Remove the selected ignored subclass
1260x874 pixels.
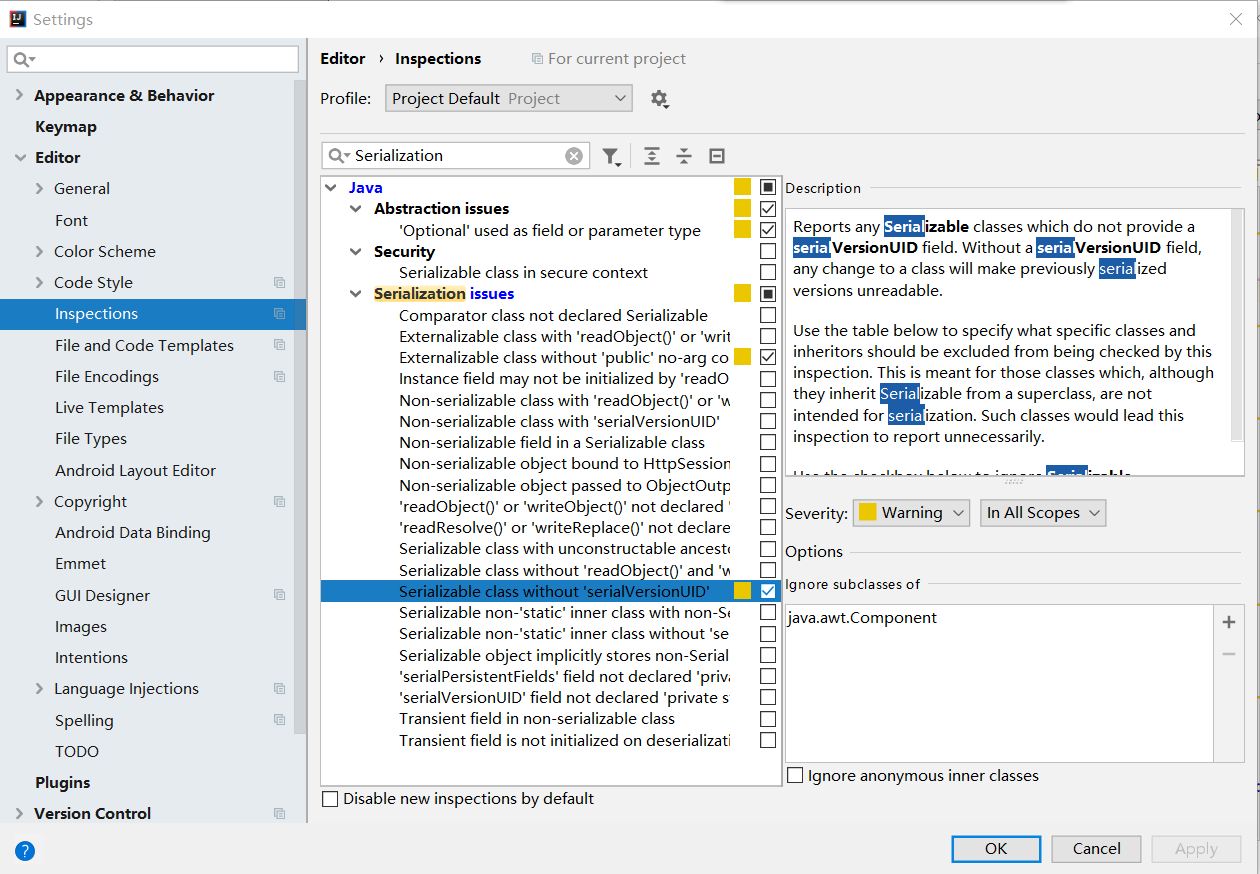pos(1228,653)
